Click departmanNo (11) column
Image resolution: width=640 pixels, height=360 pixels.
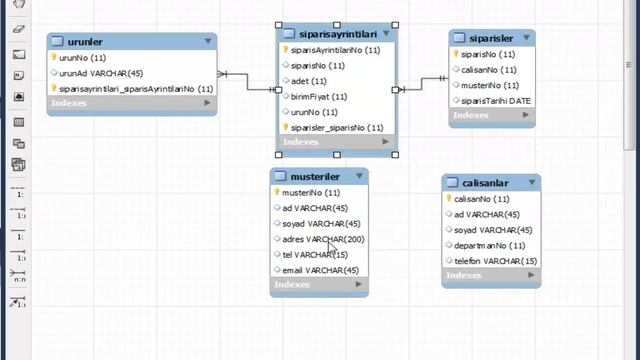[491, 246]
